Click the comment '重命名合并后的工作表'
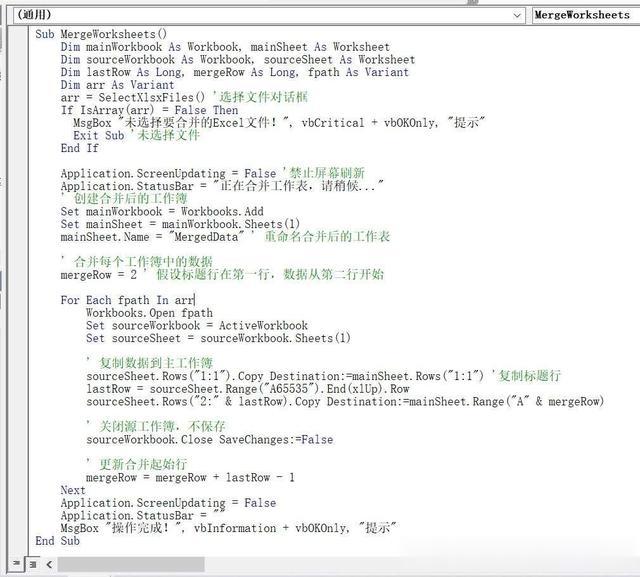 tap(327, 236)
